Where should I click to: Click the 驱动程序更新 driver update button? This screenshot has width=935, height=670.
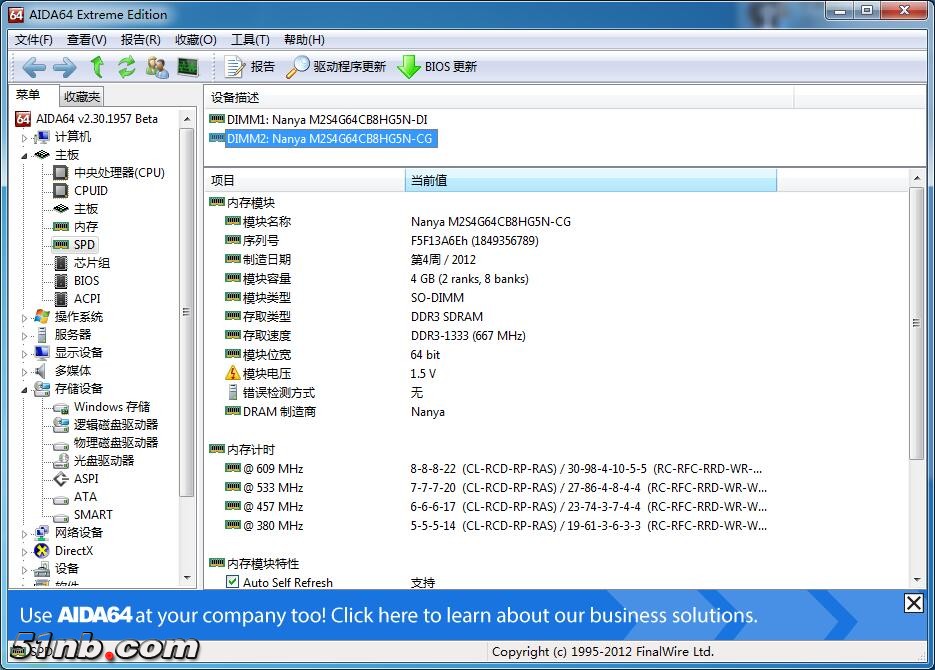click(x=336, y=67)
